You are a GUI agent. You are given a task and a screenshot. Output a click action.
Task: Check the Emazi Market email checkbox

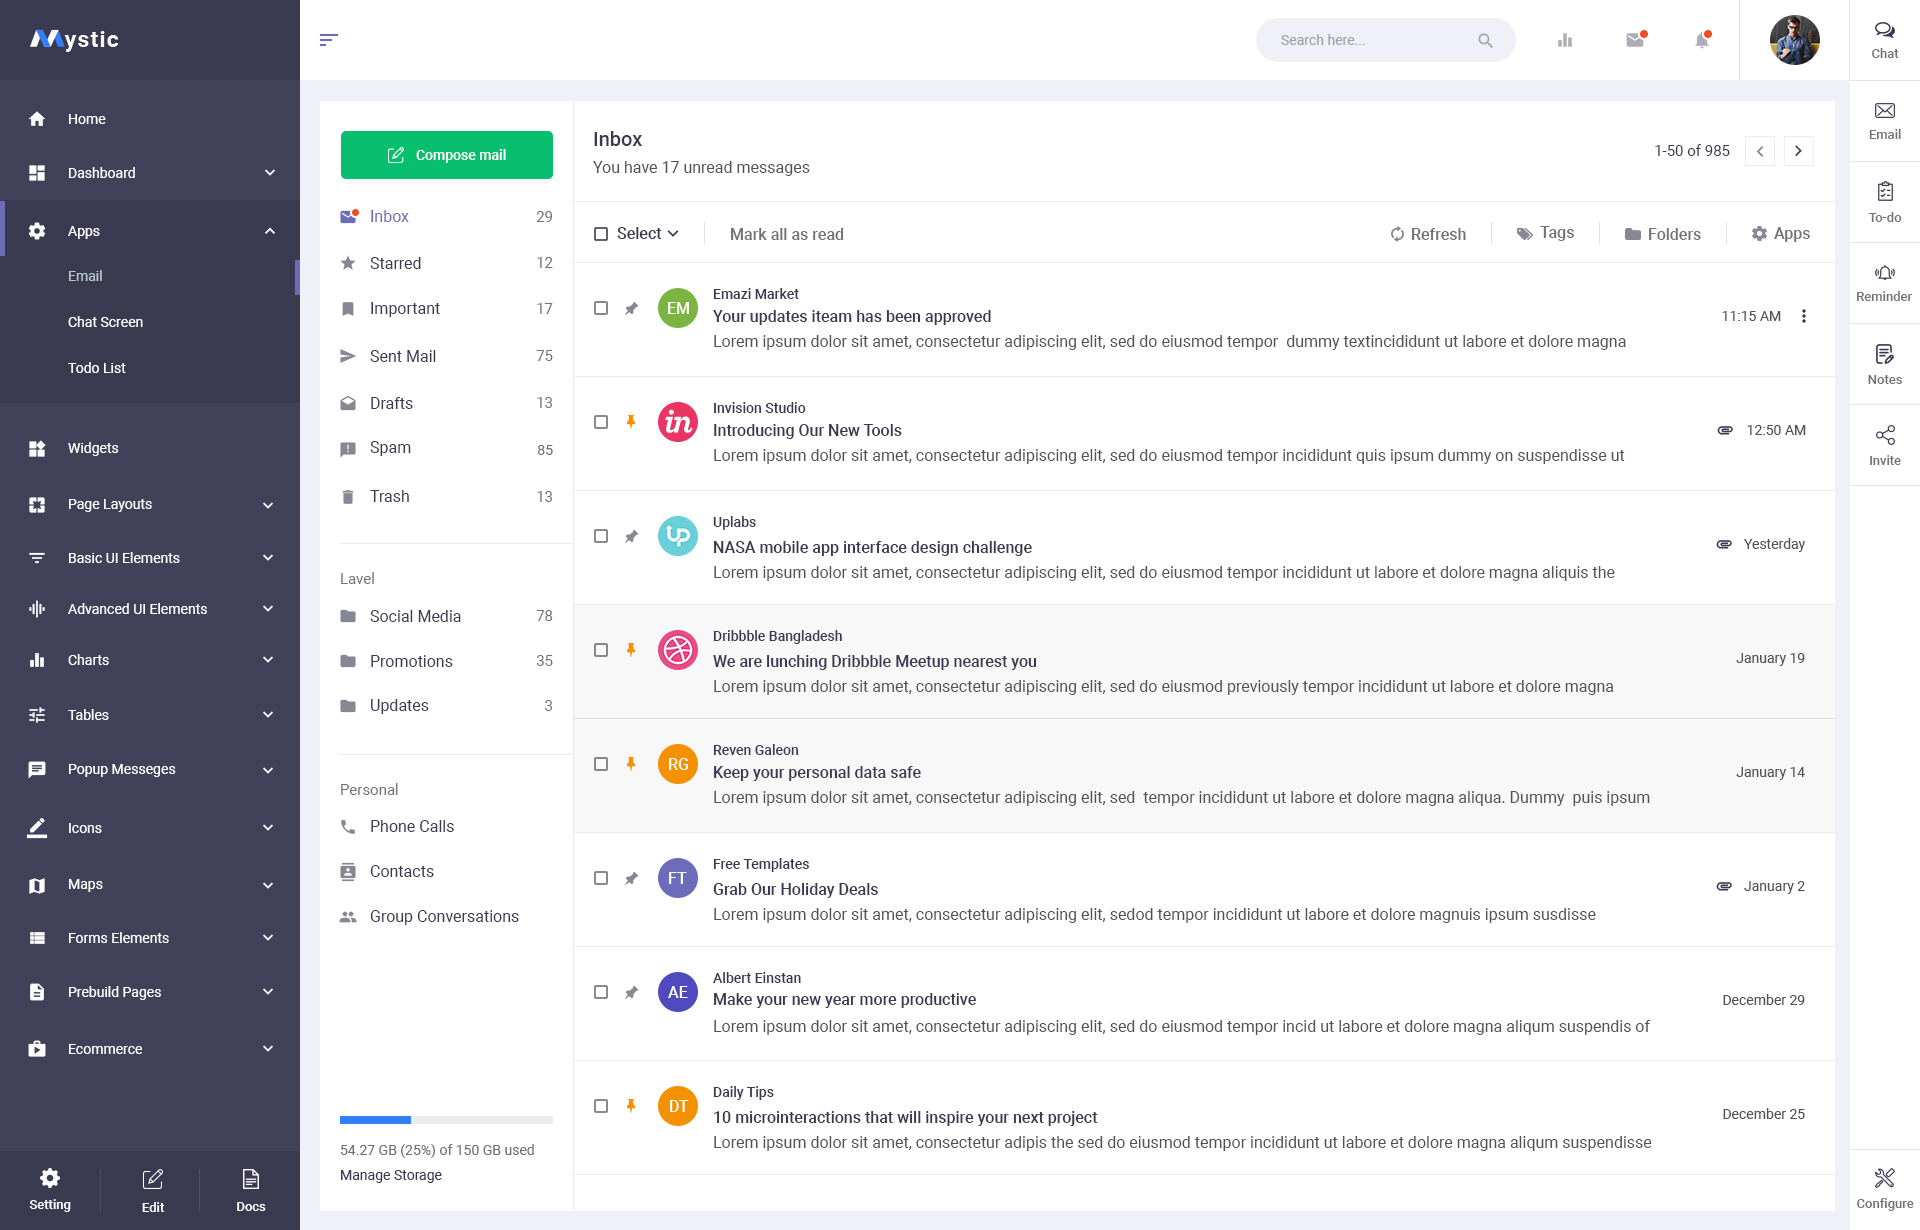coord(601,308)
